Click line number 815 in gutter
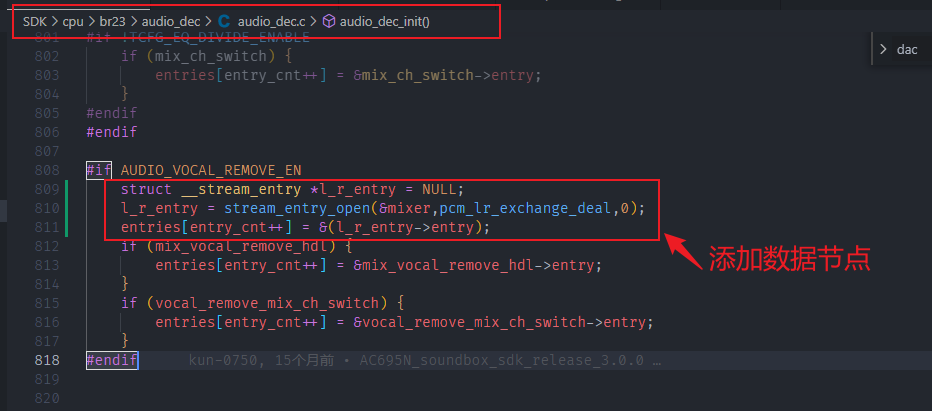932x411 pixels. click(x=47, y=303)
